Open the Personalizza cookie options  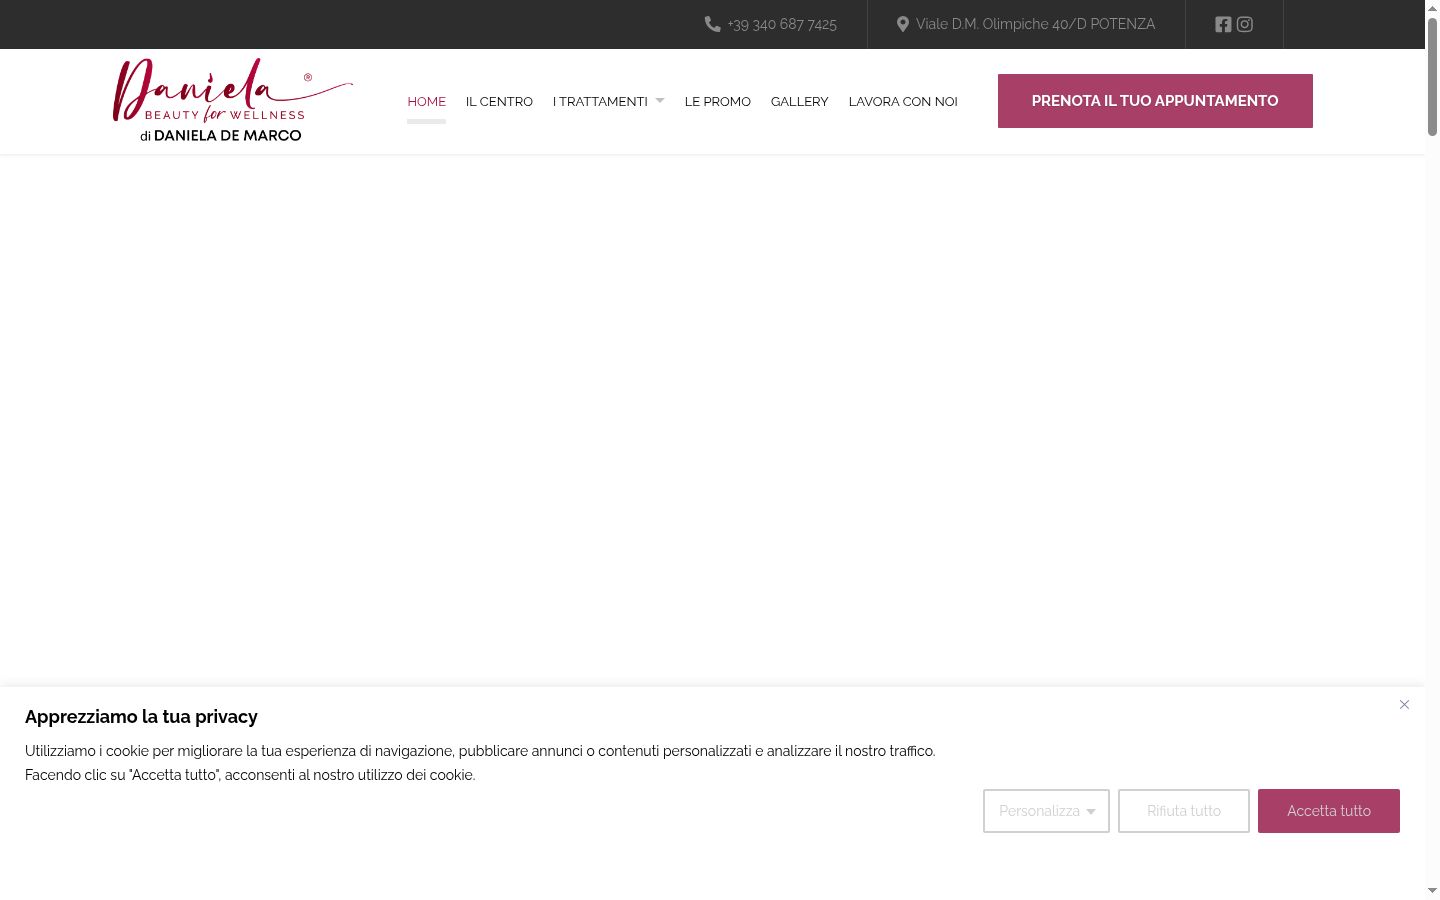click(x=1046, y=811)
